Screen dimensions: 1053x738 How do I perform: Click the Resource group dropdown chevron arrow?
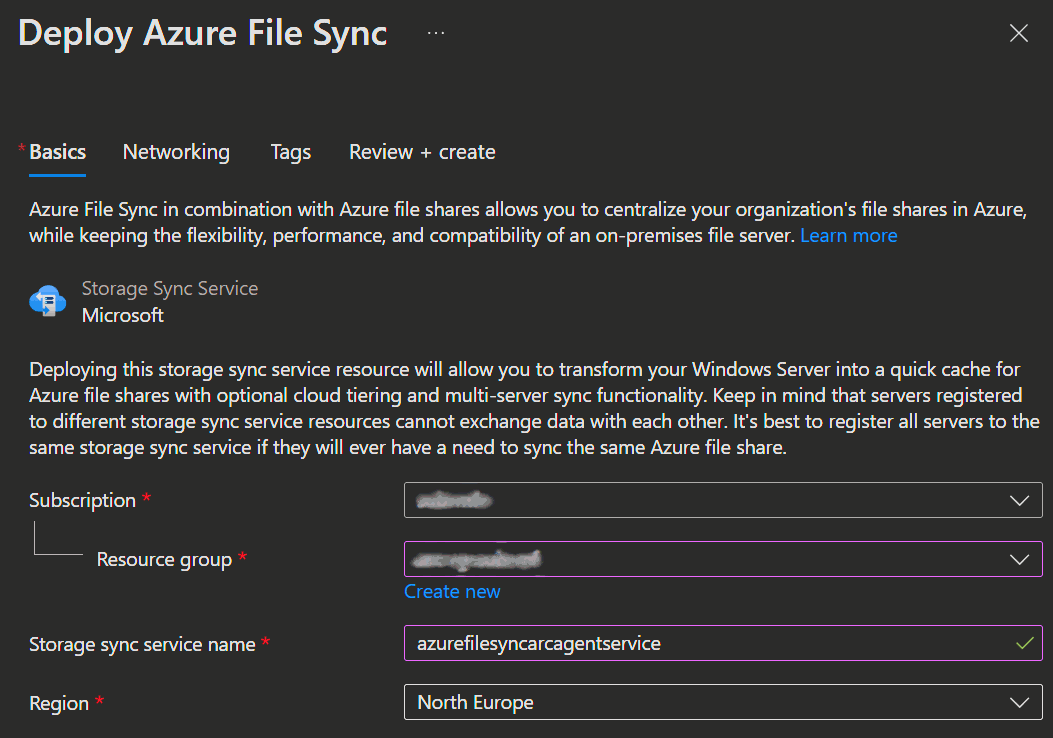click(1019, 560)
